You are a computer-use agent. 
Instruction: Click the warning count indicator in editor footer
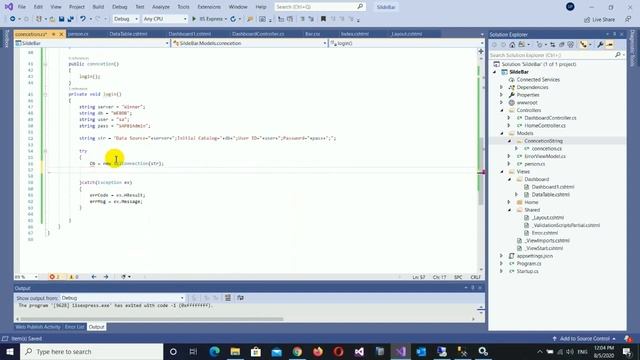coord(73,277)
